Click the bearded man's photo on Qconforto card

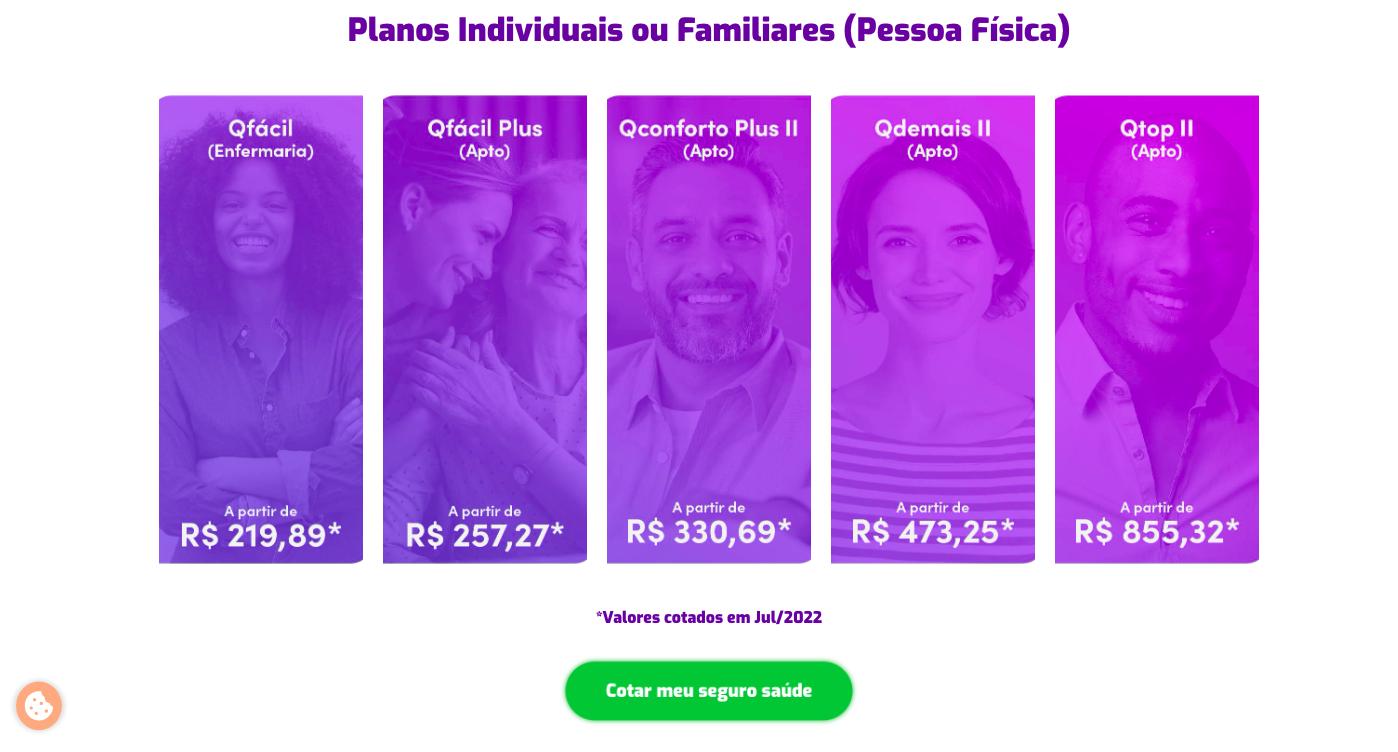pyautogui.click(x=709, y=300)
